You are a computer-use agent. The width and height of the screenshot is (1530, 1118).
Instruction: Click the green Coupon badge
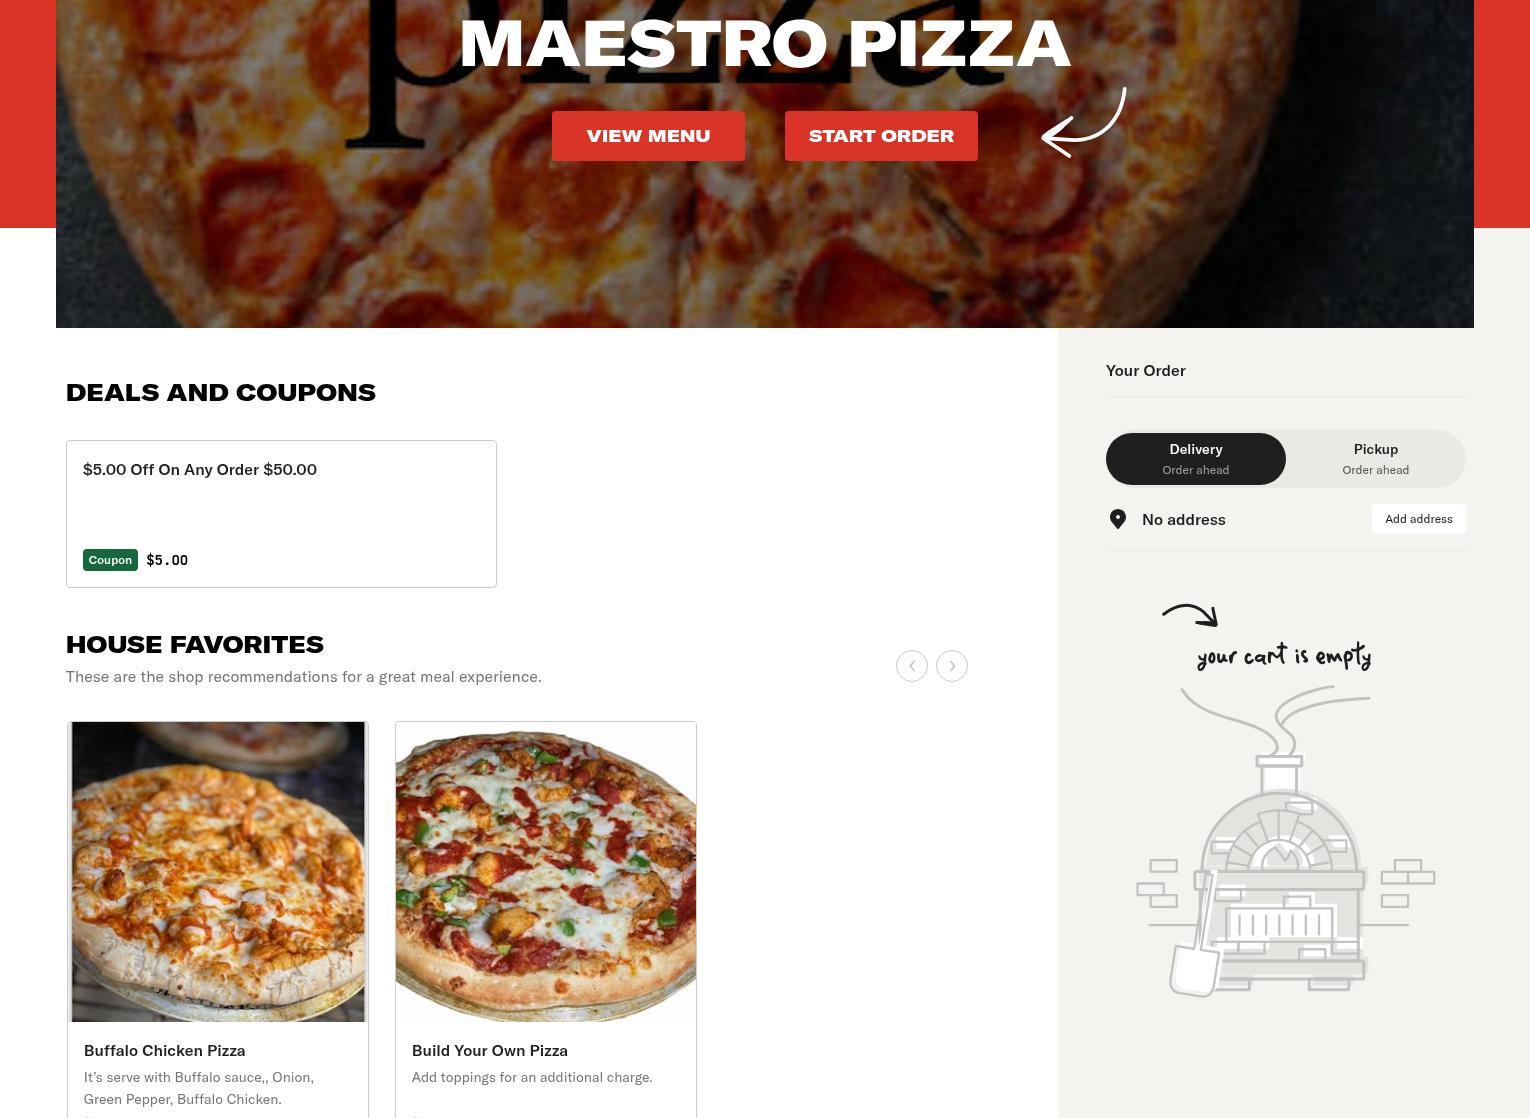click(110, 560)
